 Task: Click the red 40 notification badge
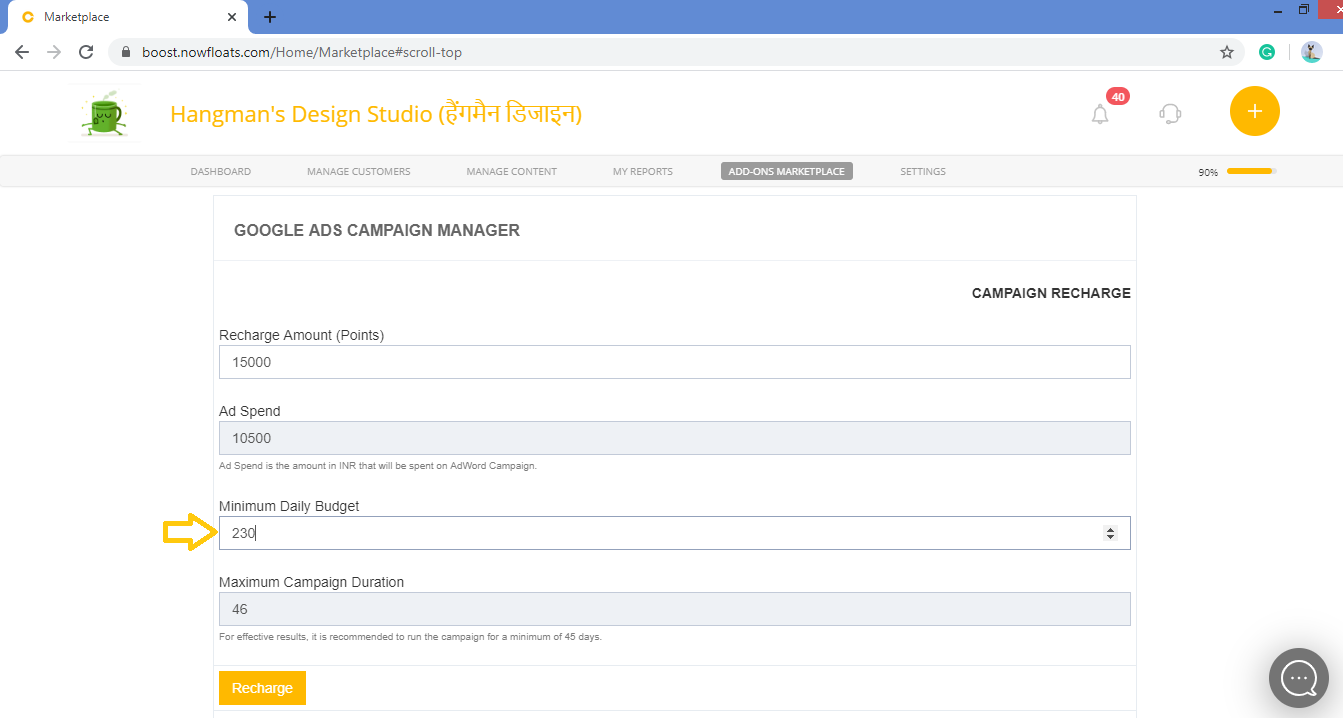[1118, 97]
